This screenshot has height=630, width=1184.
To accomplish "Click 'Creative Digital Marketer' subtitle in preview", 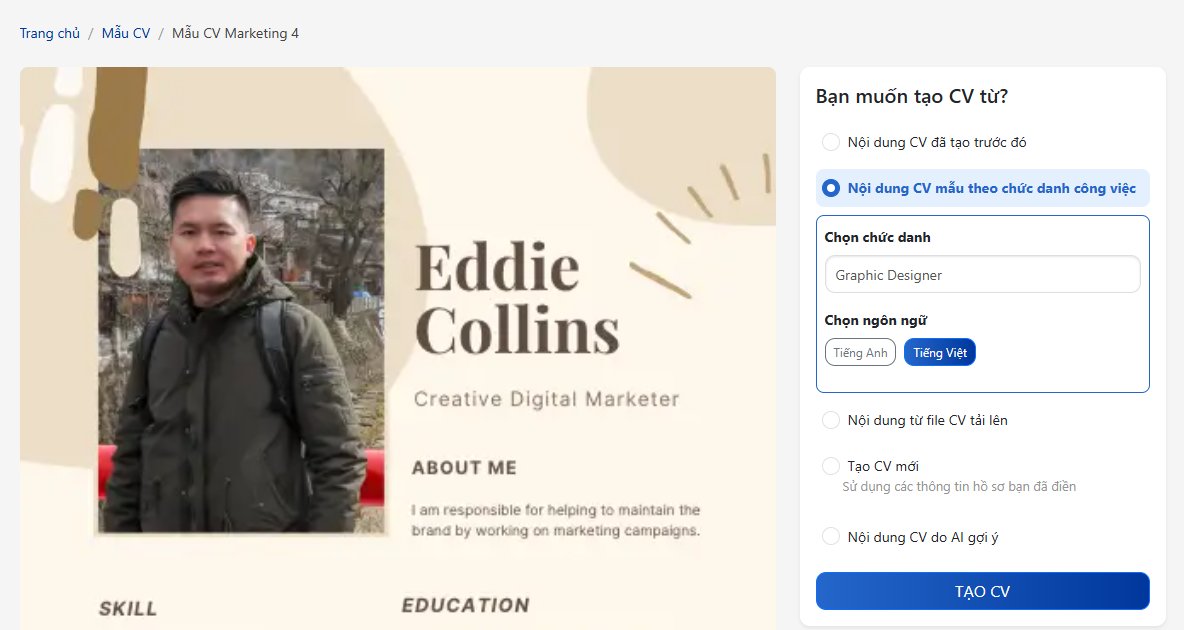I will pos(547,399).
